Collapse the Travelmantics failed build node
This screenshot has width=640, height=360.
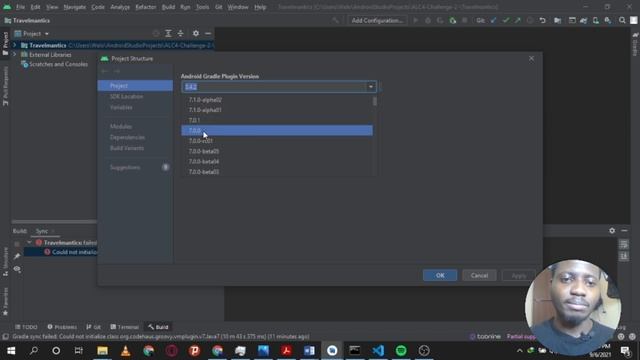(x=29, y=242)
